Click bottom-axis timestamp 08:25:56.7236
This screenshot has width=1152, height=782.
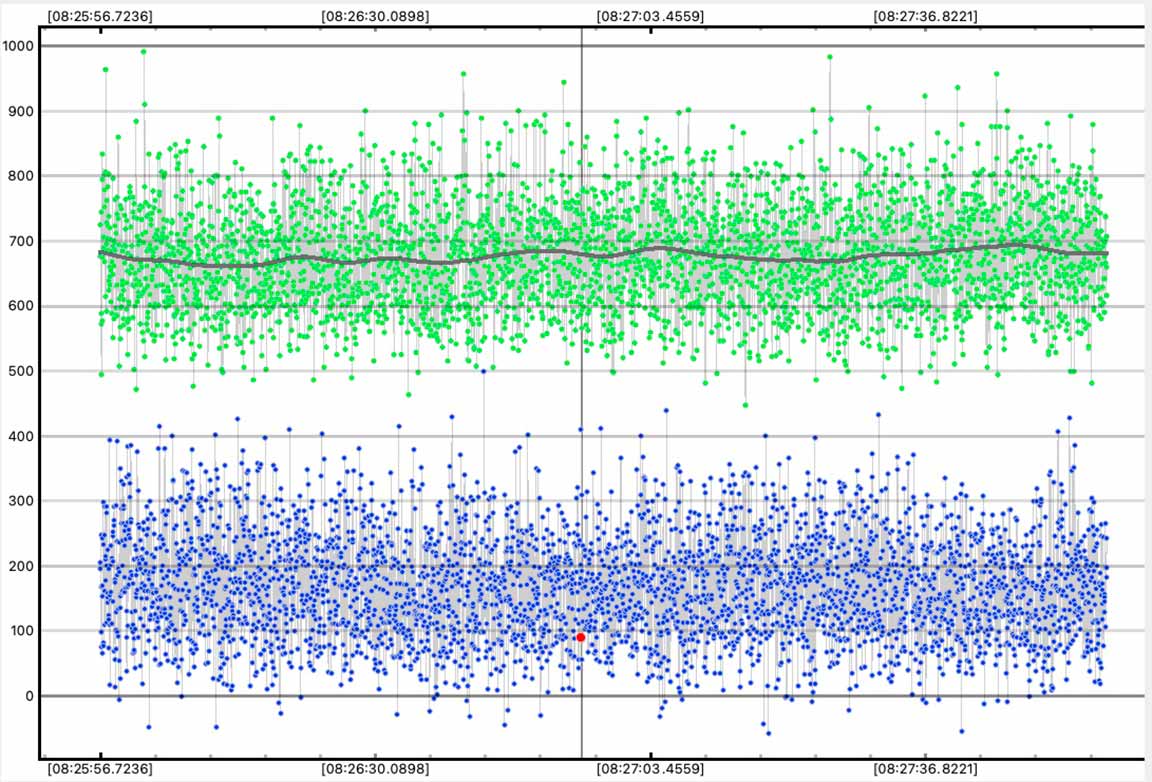click(100, 769)
